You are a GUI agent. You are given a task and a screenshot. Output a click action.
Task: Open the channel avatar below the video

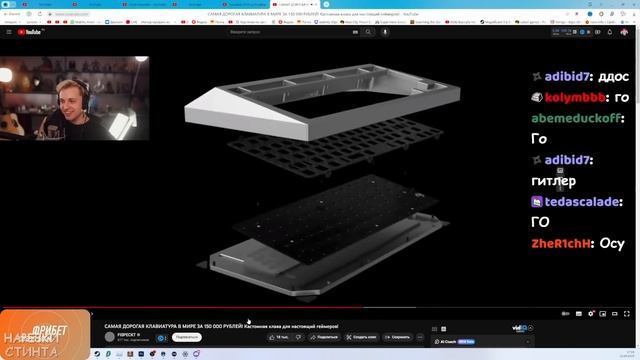109,337
